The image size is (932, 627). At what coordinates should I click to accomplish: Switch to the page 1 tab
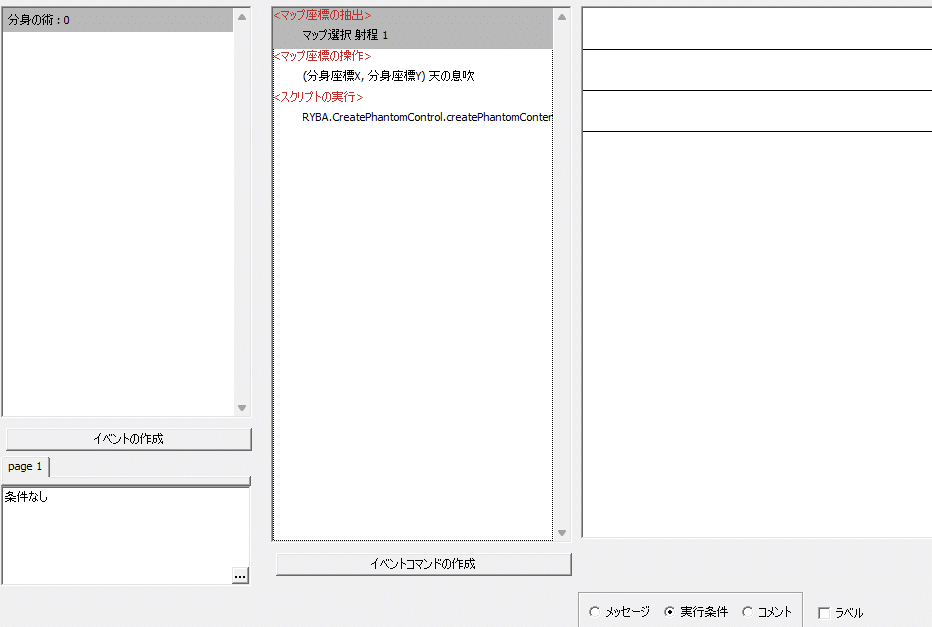pyautogui.click(x=25, y=466)
